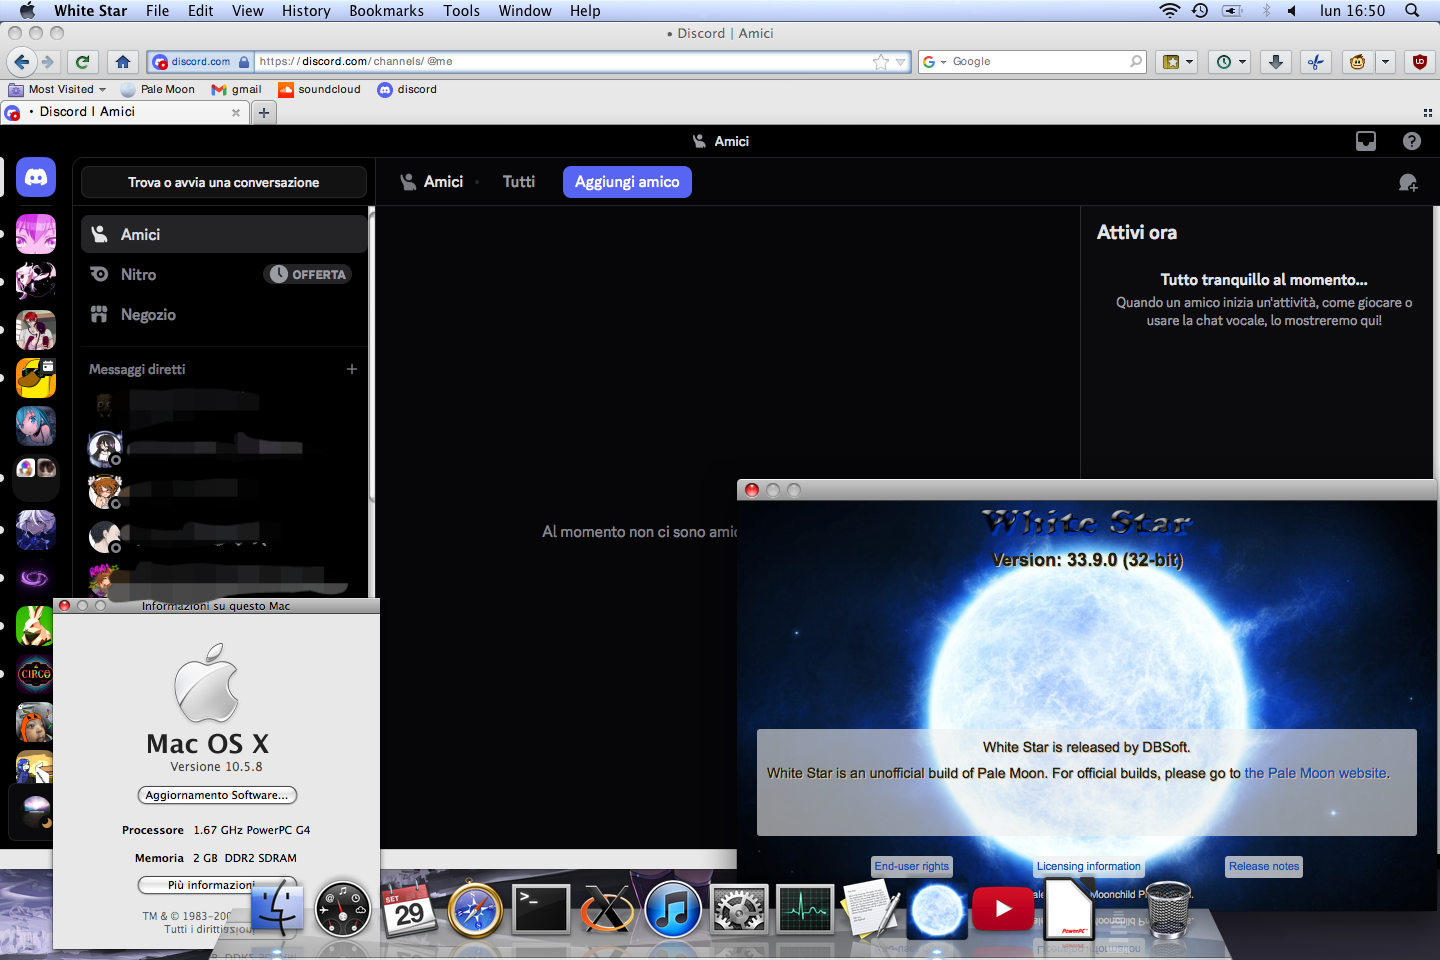Open a new browser tab
The width and height of the screenshot is (1440, 960).
264,113
